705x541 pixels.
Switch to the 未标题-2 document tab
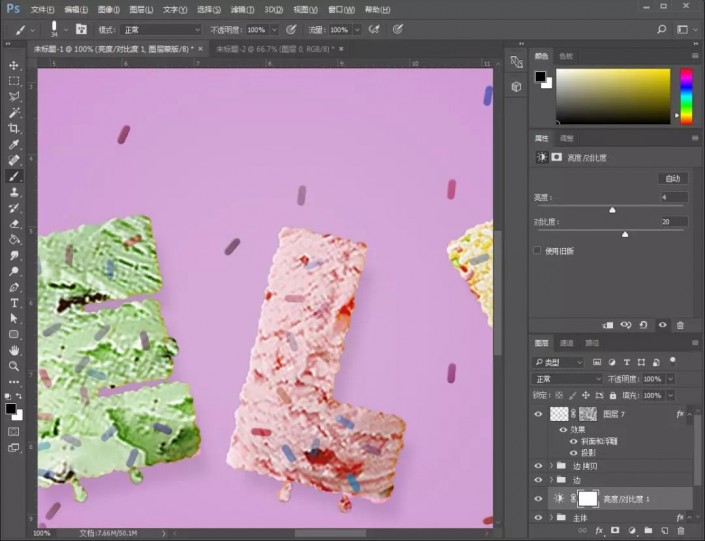pyautogui.click(x=275, y=49)
